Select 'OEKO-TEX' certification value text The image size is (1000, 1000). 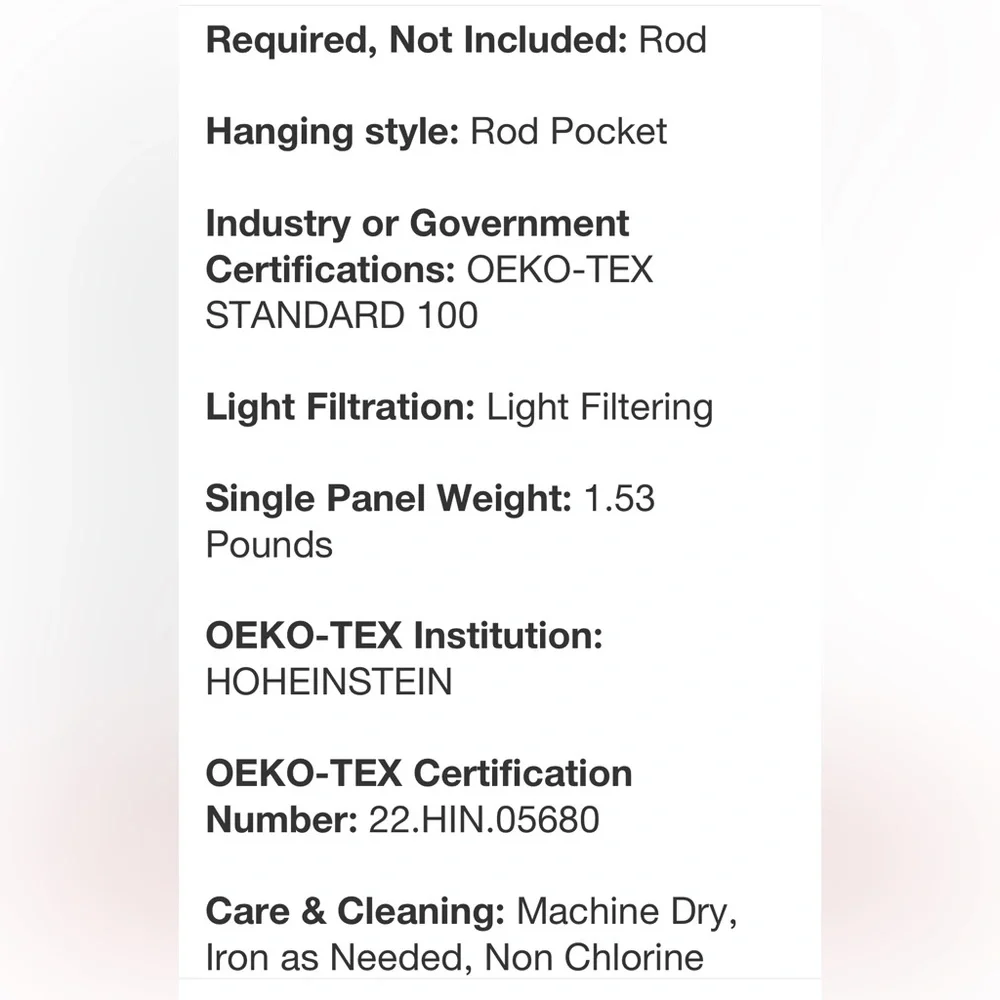tap(560, 270)
